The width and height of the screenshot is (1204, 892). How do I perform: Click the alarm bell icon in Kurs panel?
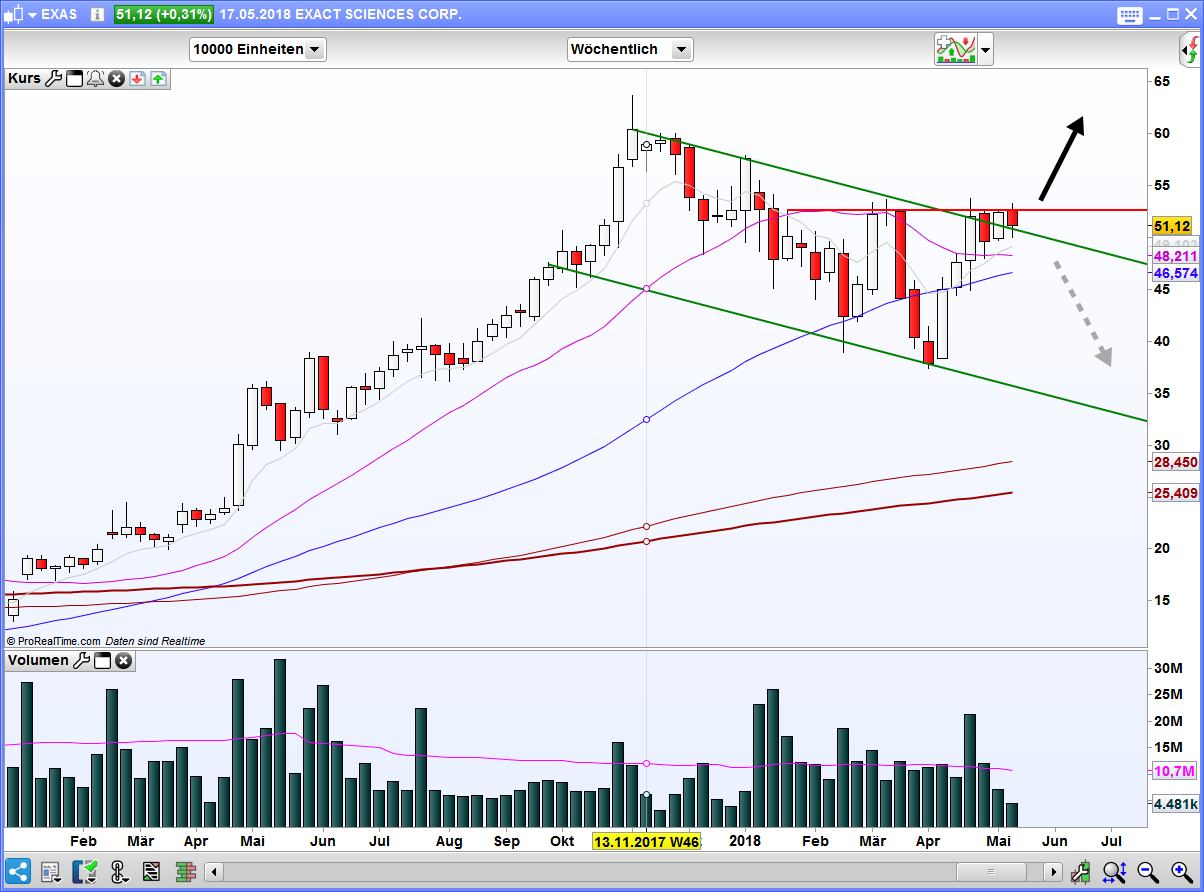[x=95, y=78]
